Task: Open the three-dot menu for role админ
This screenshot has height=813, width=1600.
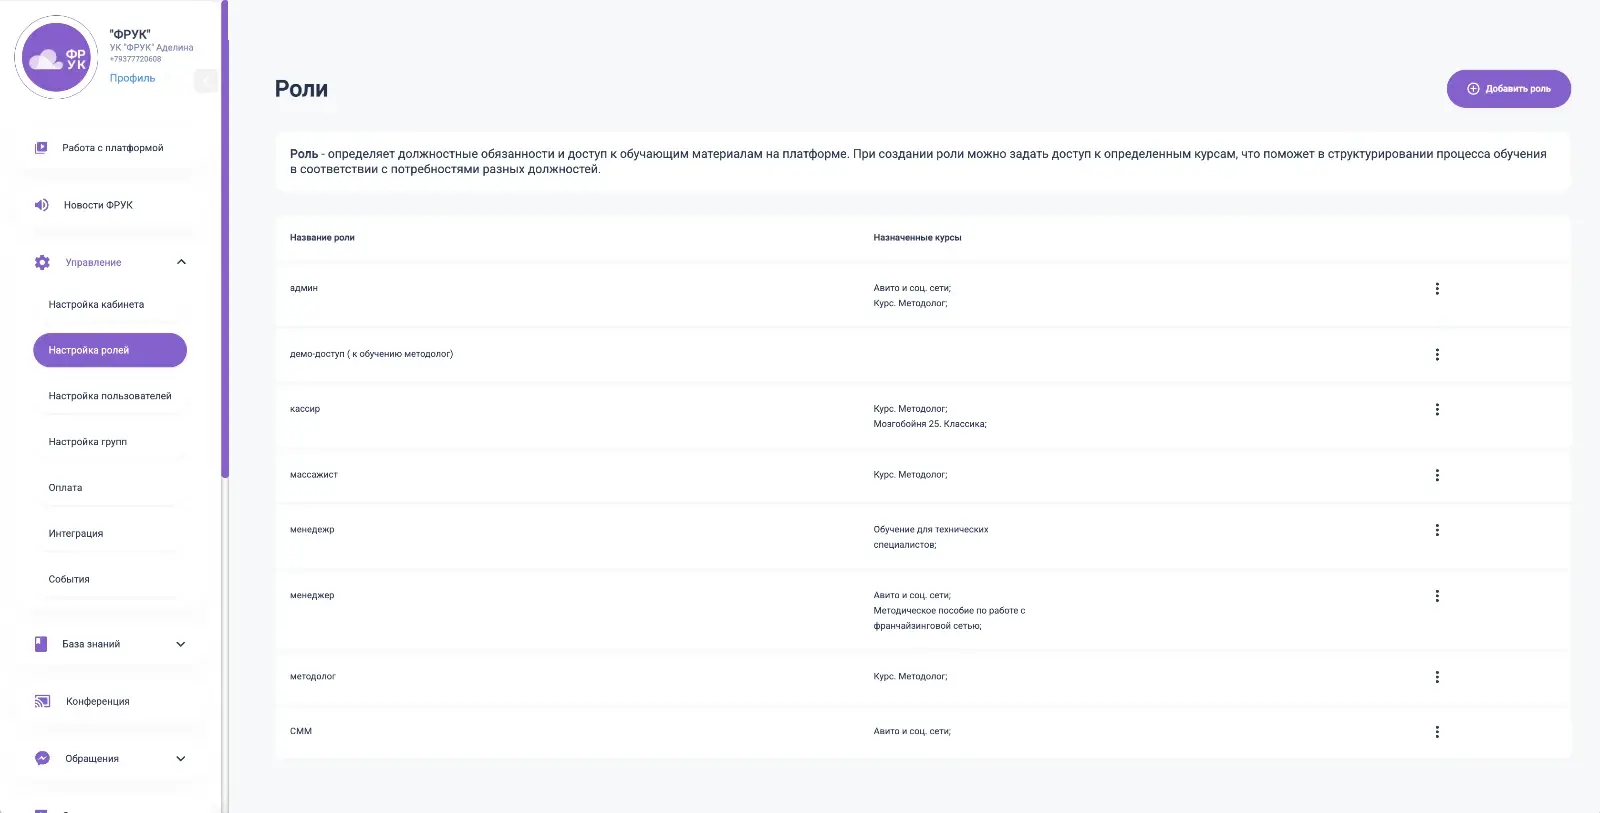Action: pyautogui.click(x=1437, y=289)
